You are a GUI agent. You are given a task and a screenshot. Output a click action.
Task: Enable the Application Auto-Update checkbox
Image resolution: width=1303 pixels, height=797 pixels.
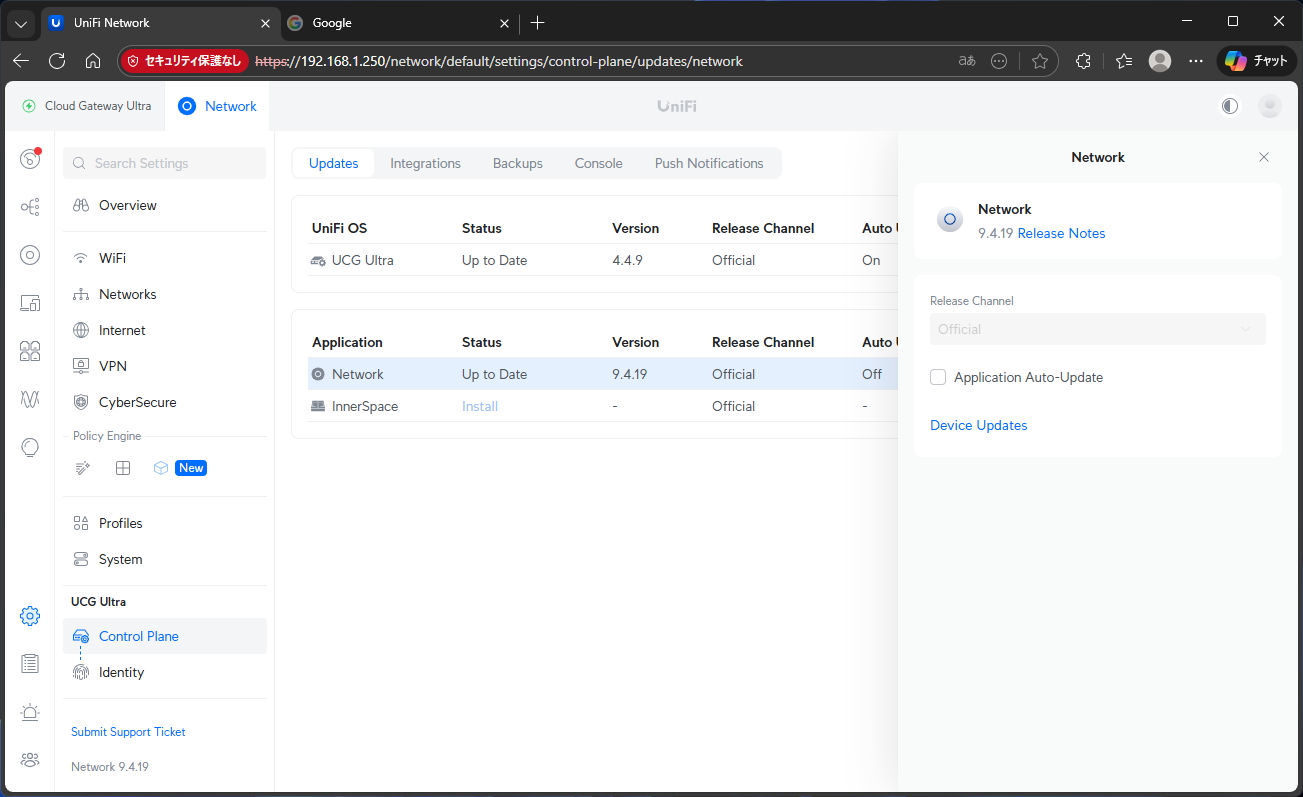(938, 377)
